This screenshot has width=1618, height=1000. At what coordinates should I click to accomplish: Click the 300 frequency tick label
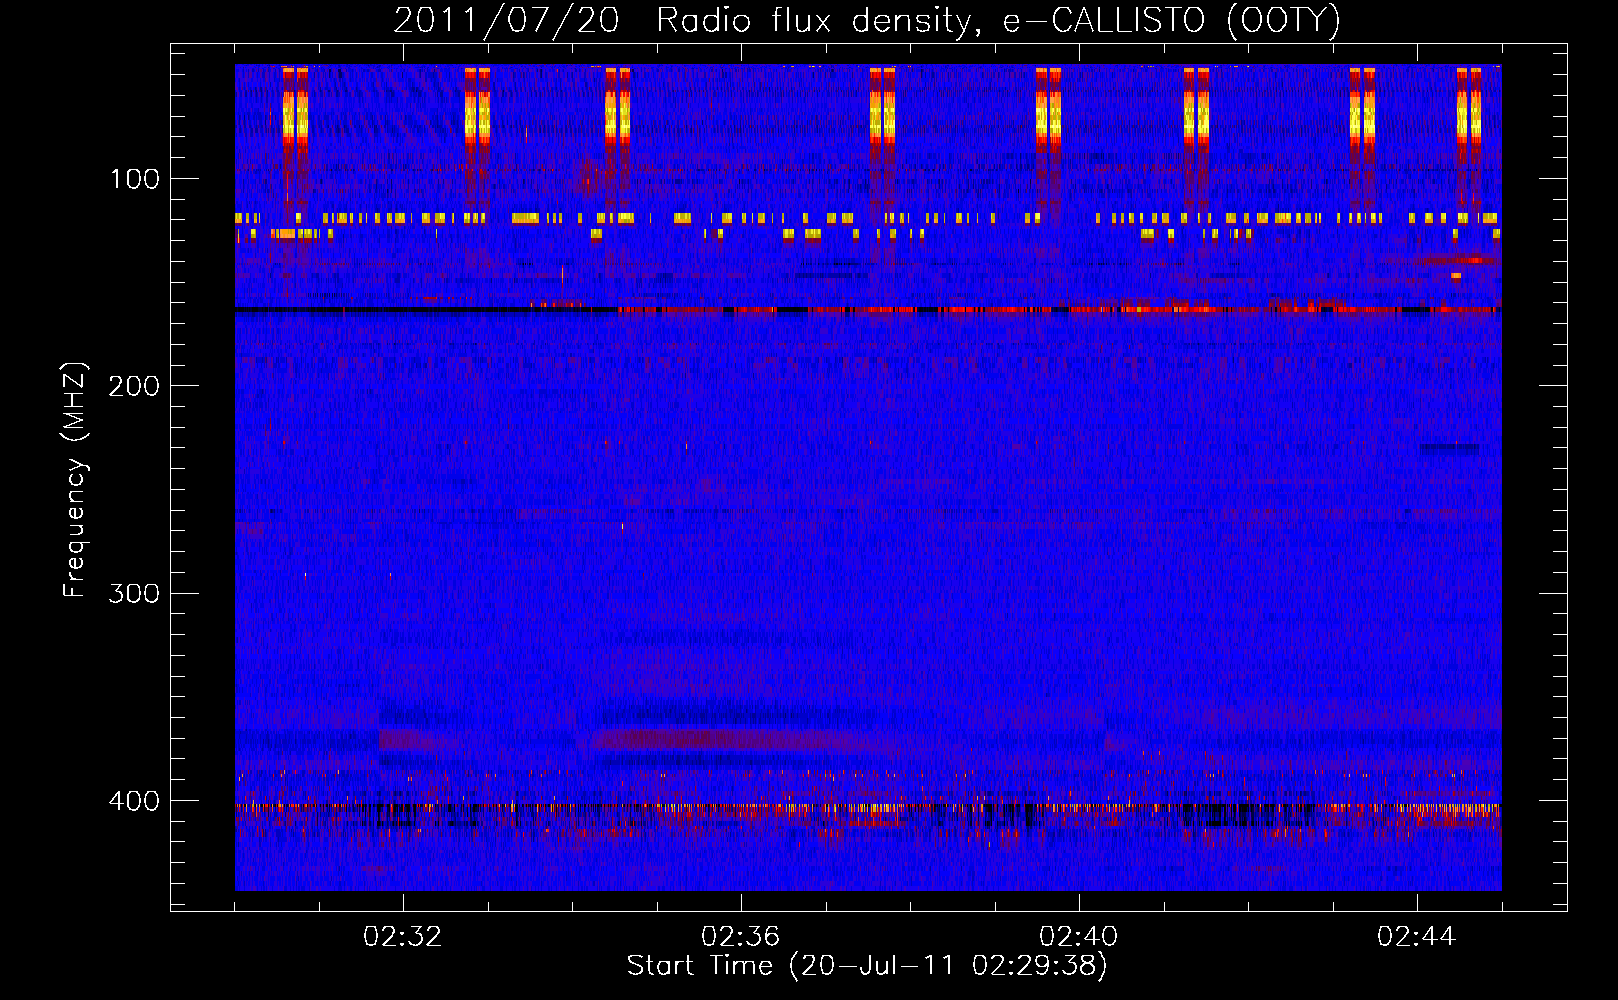click(134, 593)
